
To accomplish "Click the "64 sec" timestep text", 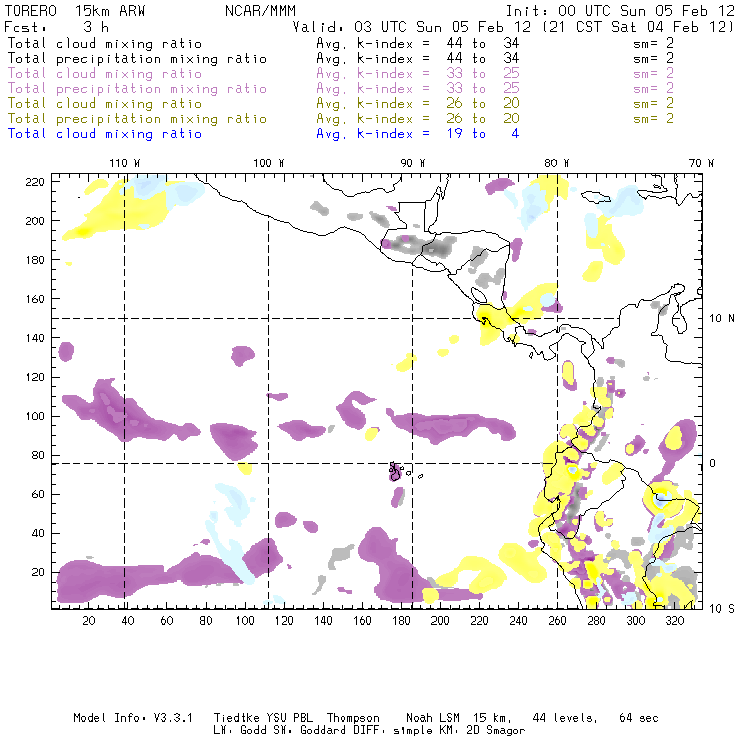I will [639, 718].
